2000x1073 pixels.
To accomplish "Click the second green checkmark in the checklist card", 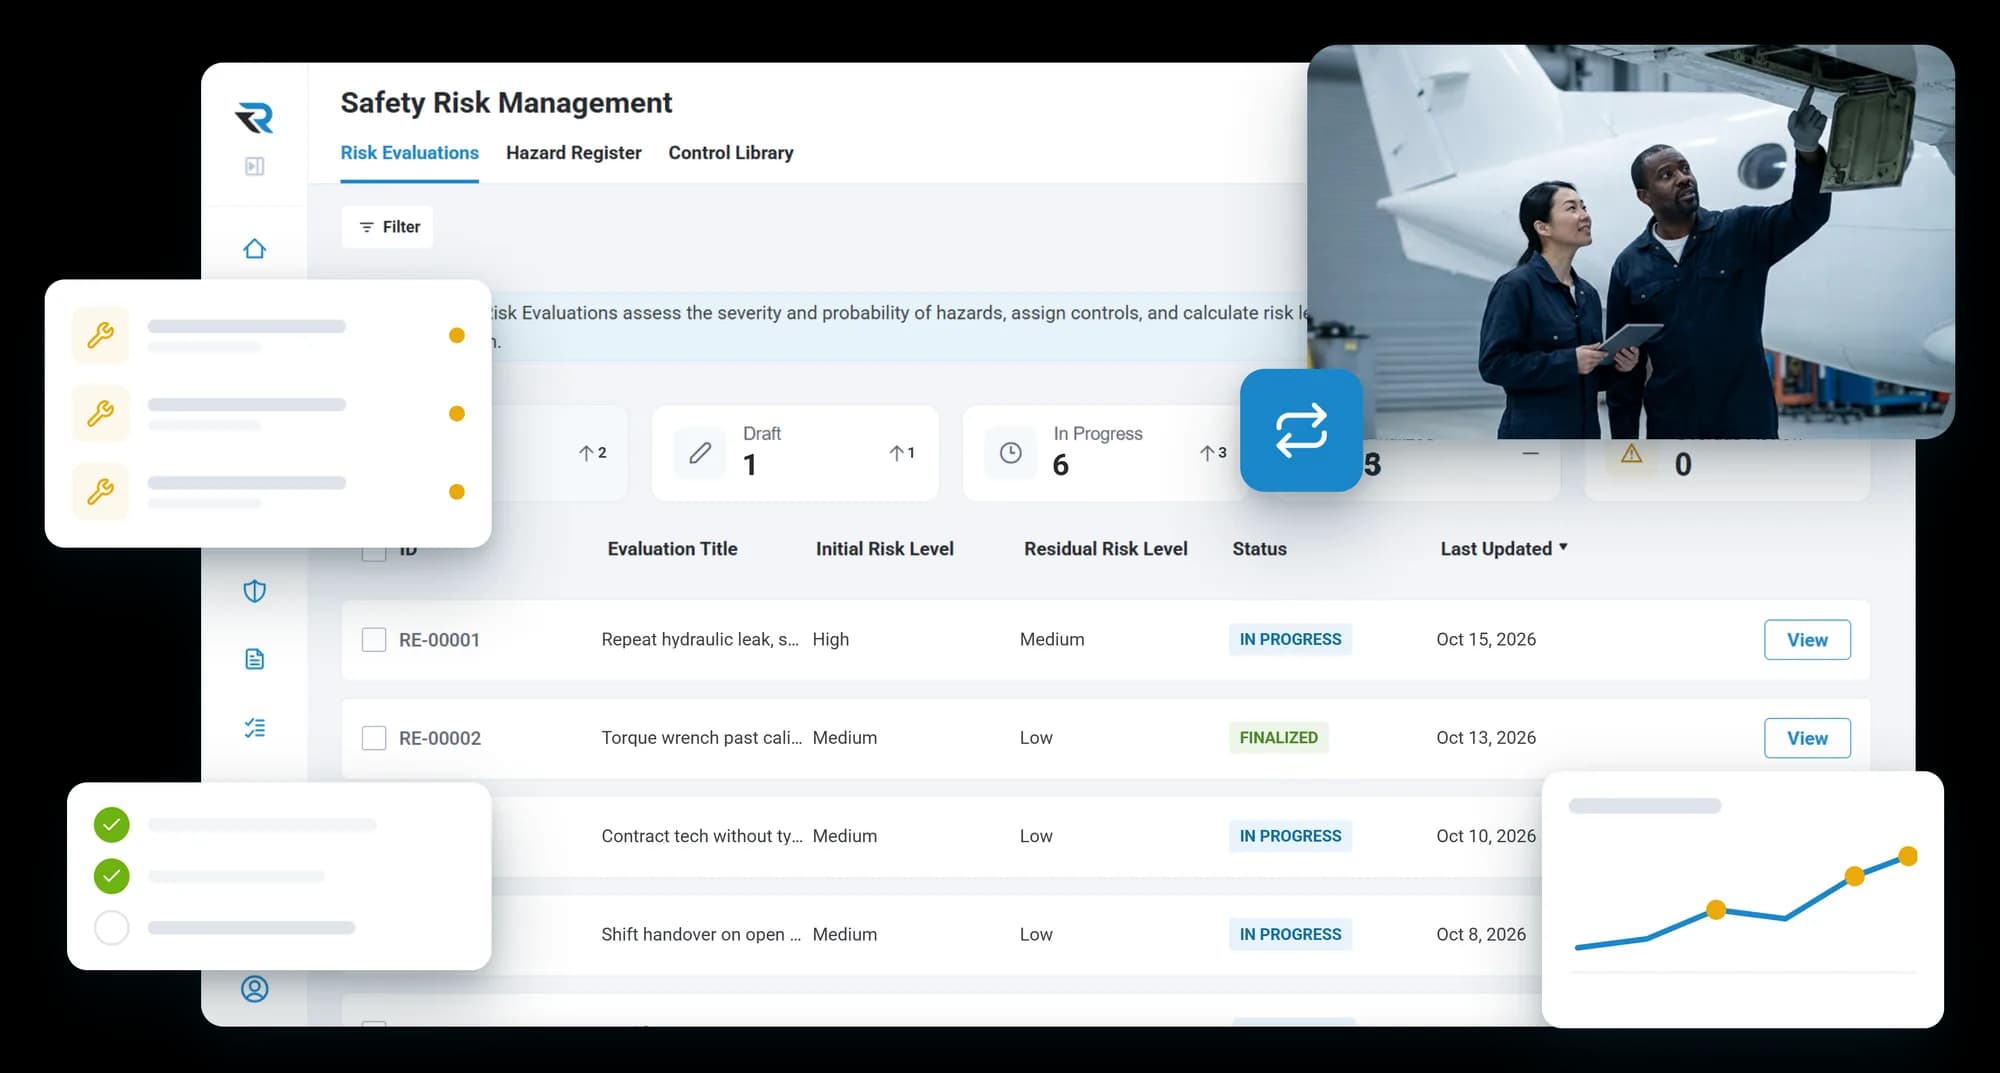I will 112,877.
